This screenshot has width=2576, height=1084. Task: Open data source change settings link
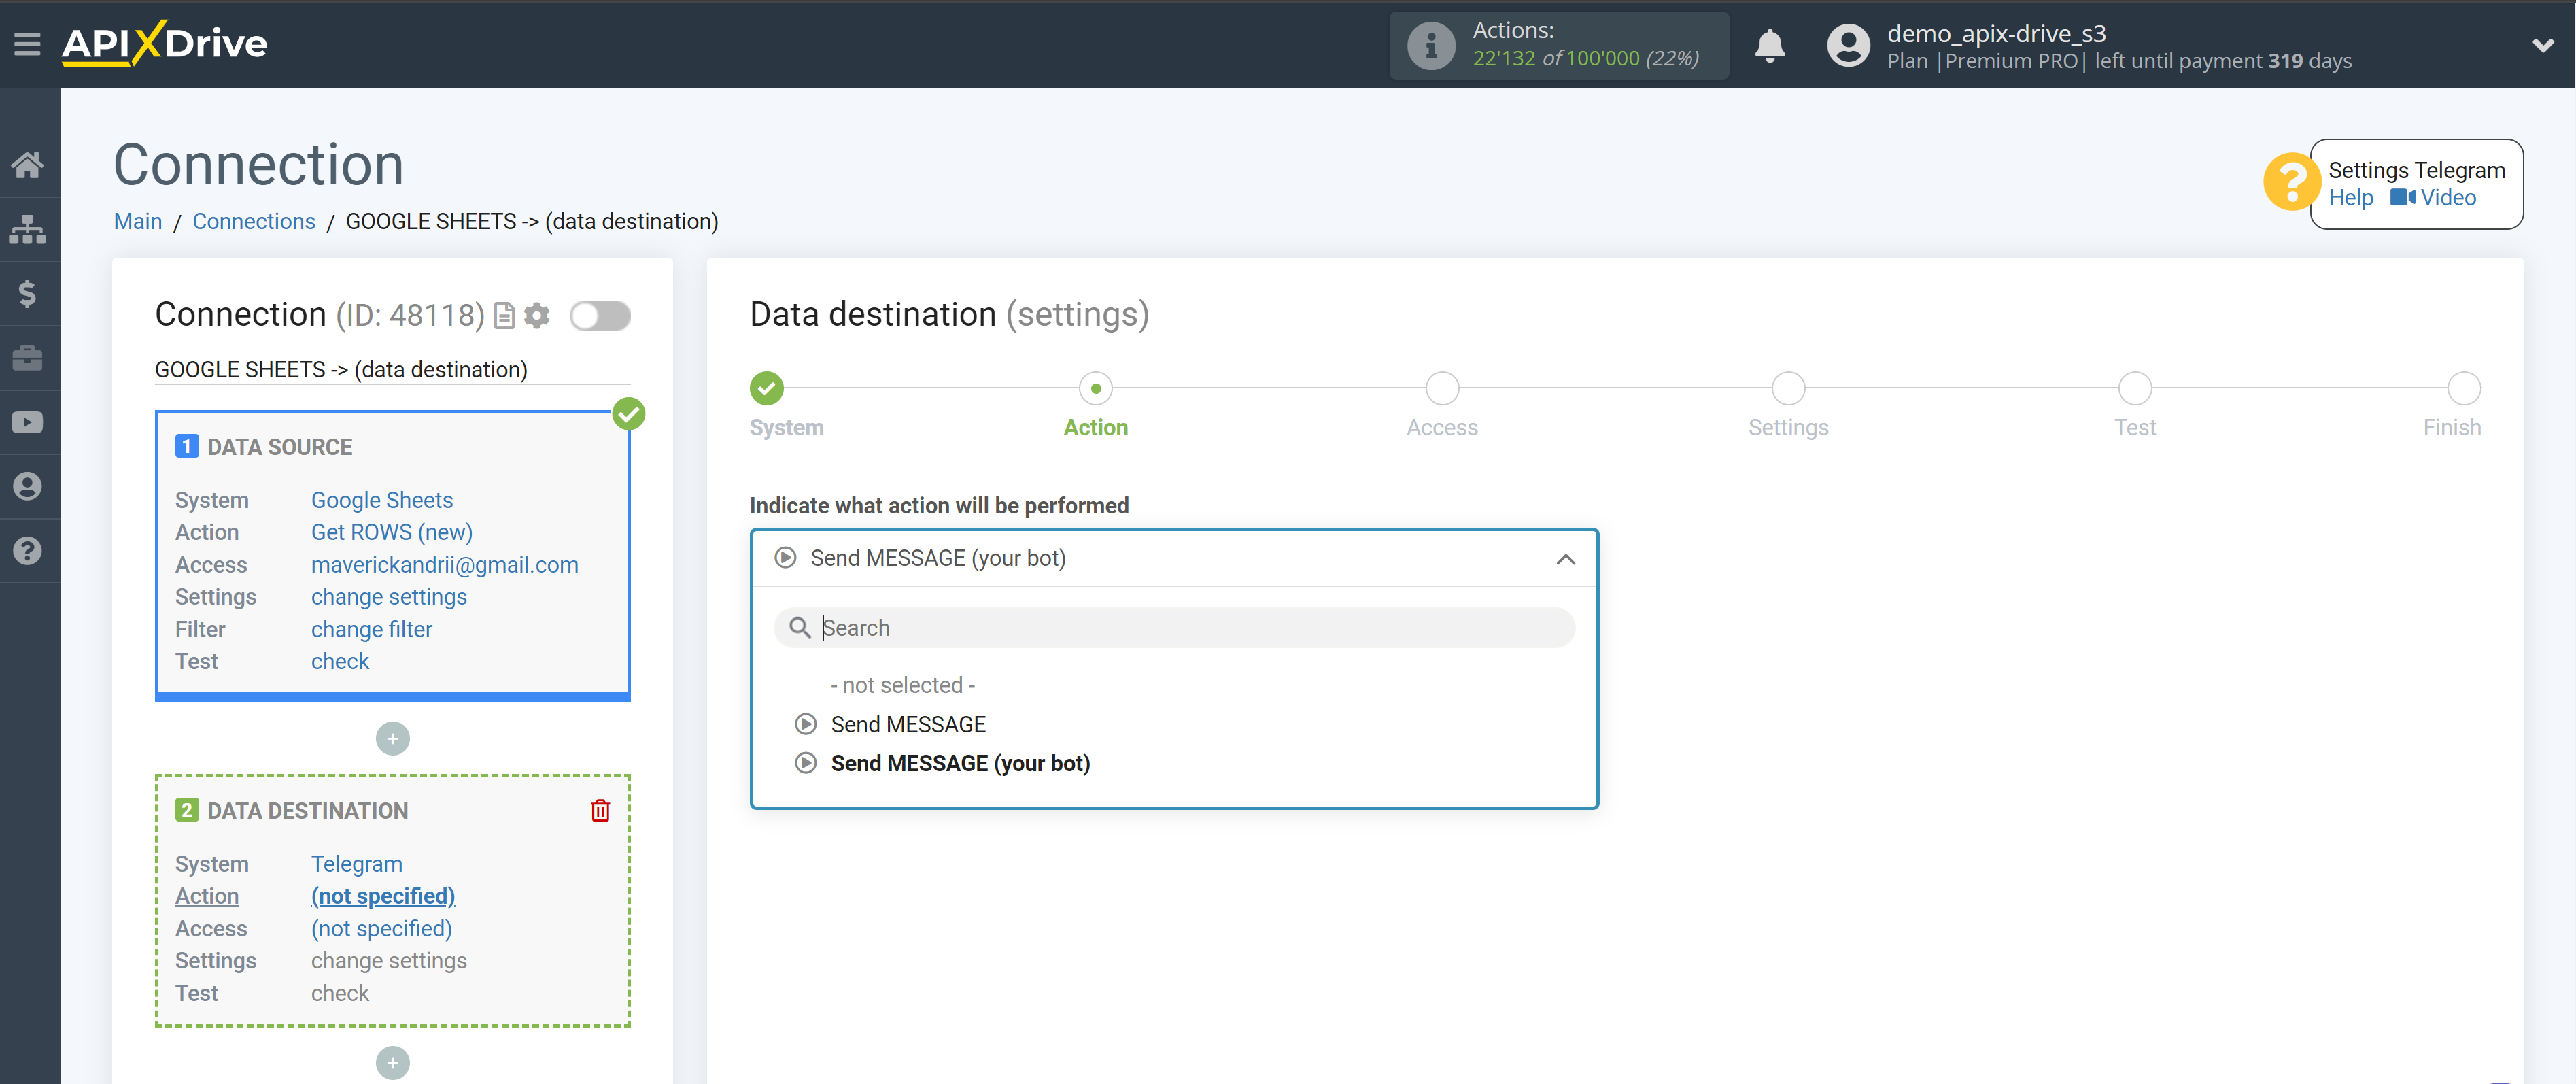tap(389, 597)
